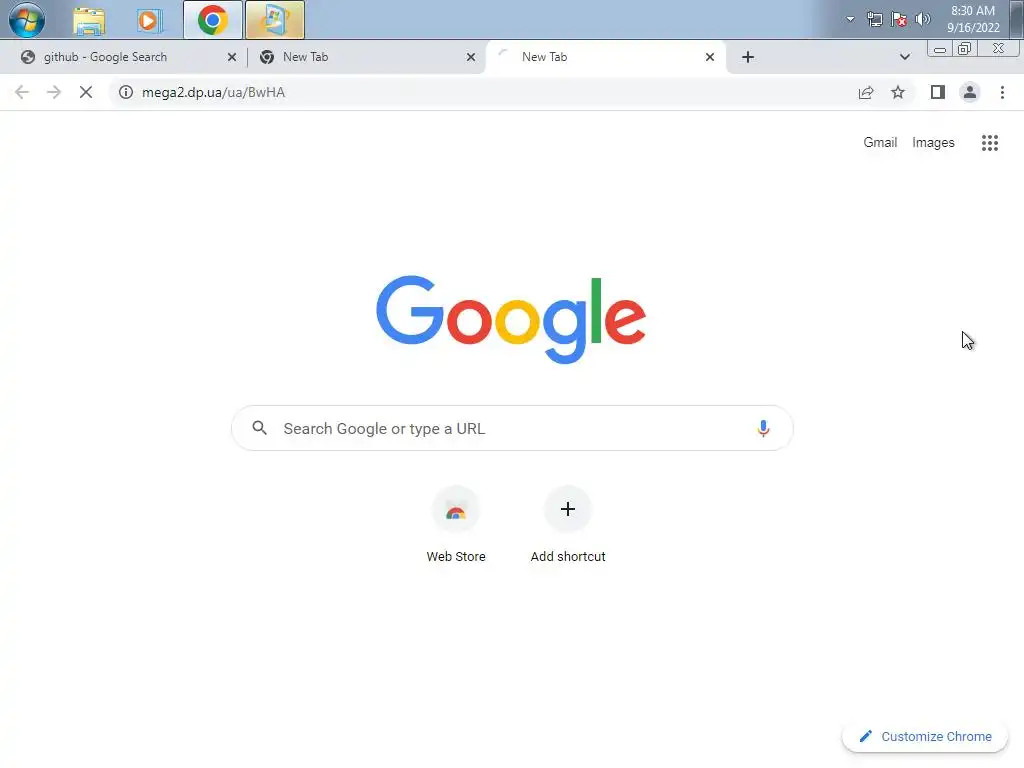Minimize the Chrome window

click(940, 49)
